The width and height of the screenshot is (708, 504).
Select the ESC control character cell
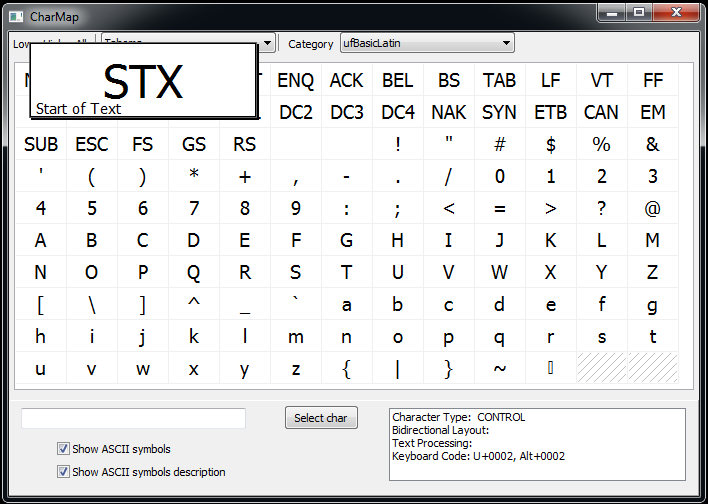92,145
